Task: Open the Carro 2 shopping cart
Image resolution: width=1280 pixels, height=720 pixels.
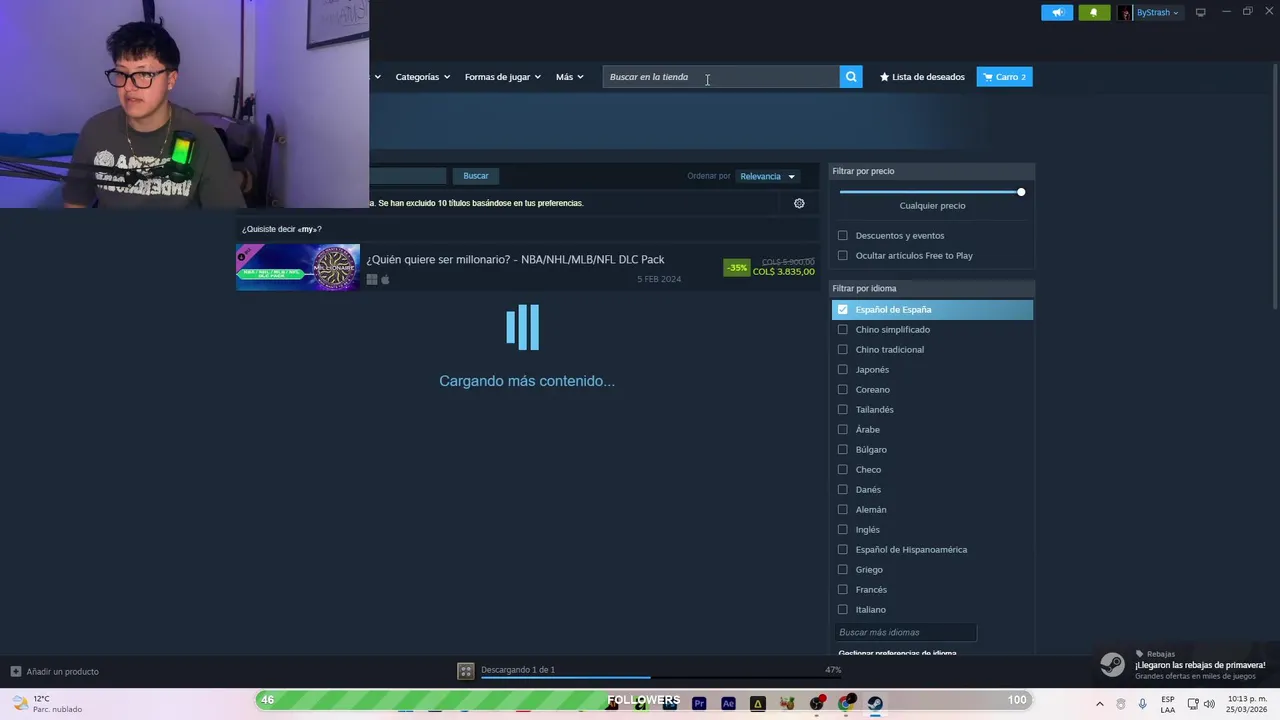Action: [x=1004, y=77]
